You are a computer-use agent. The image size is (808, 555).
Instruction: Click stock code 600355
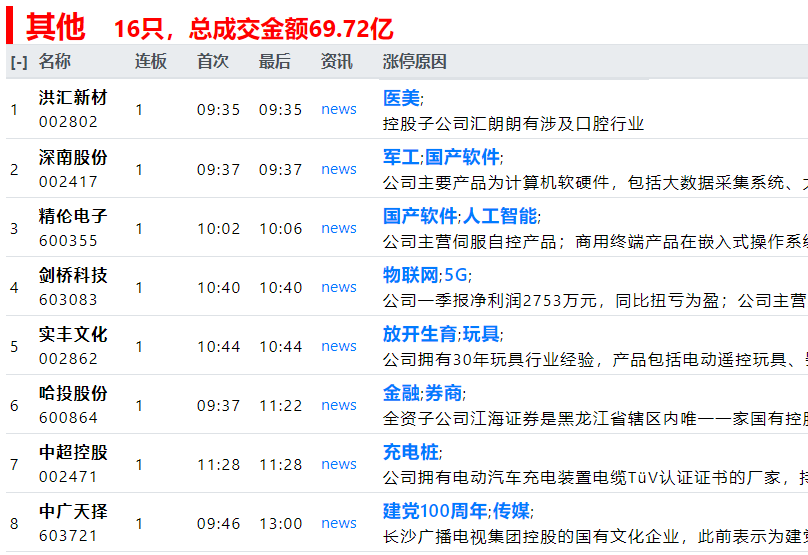(68, 241)
